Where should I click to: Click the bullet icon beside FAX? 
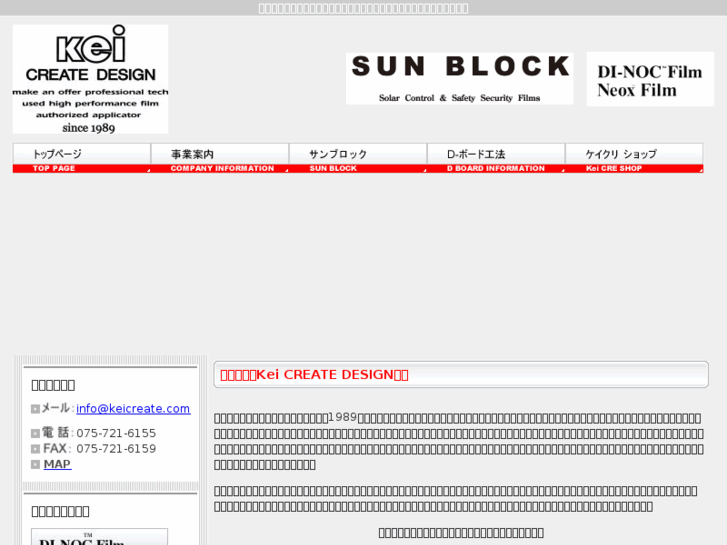tap(35, 449)
